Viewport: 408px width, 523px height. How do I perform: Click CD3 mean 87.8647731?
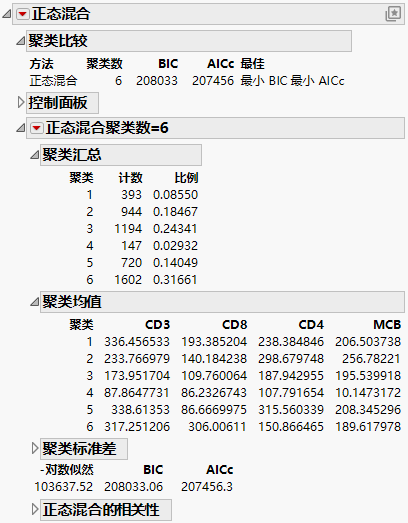coord(137,393)
